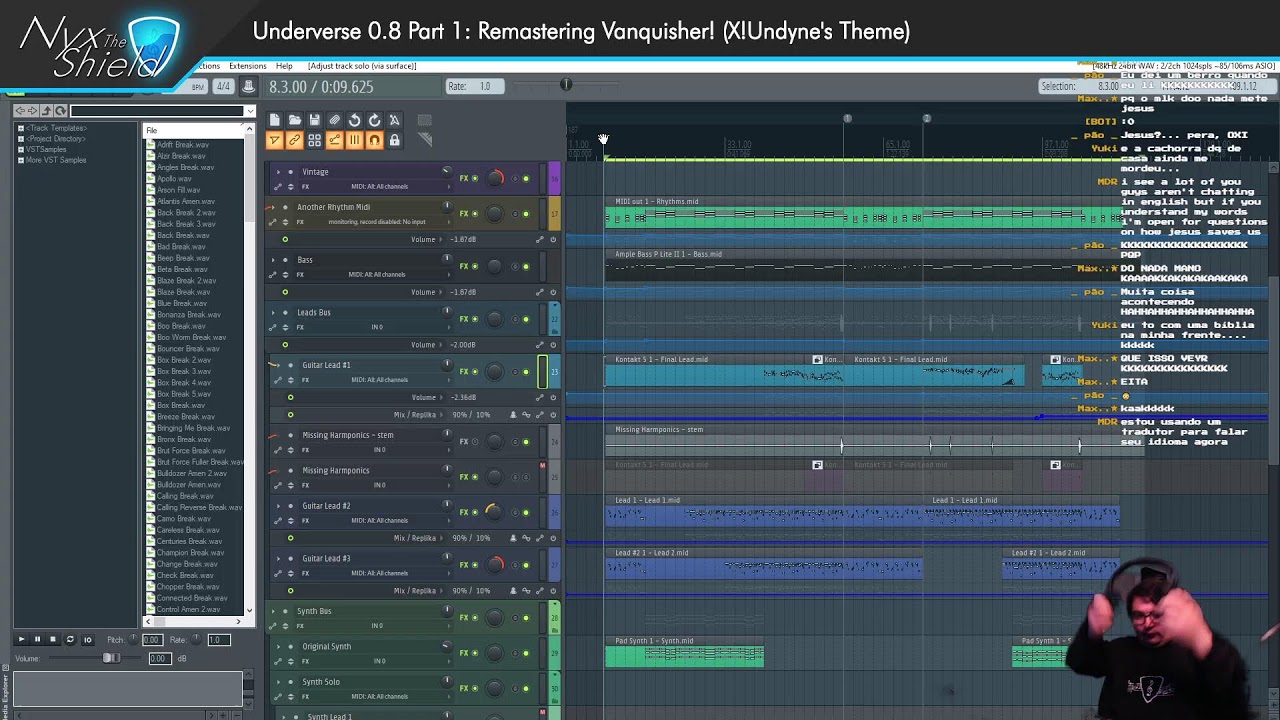Adjust the Media Explorer volume slider
Screen dimensions: 1280x720
point(110,658)
